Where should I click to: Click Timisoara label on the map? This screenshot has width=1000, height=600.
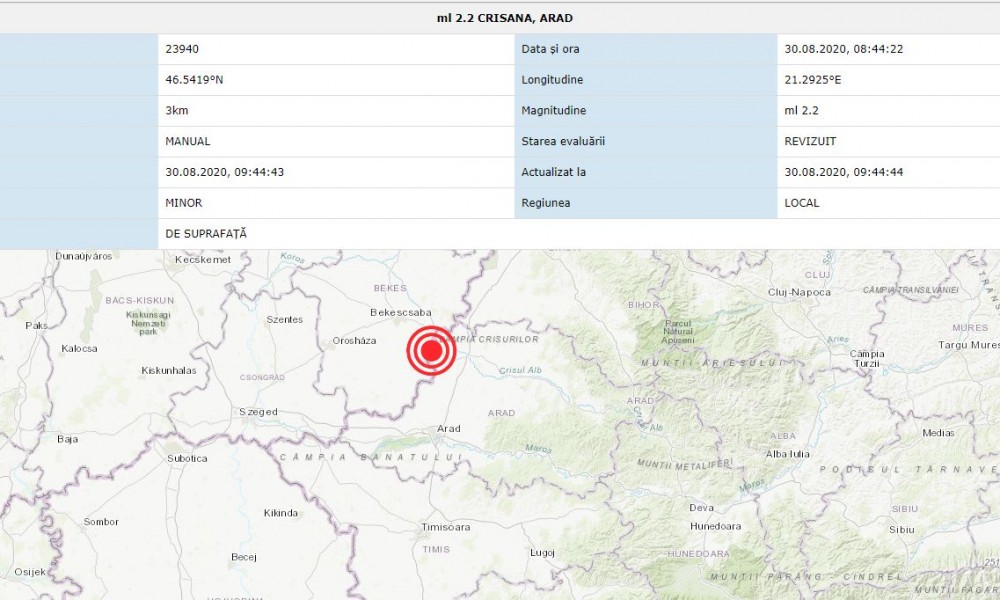pyautogui.click(x=446, y=527)
